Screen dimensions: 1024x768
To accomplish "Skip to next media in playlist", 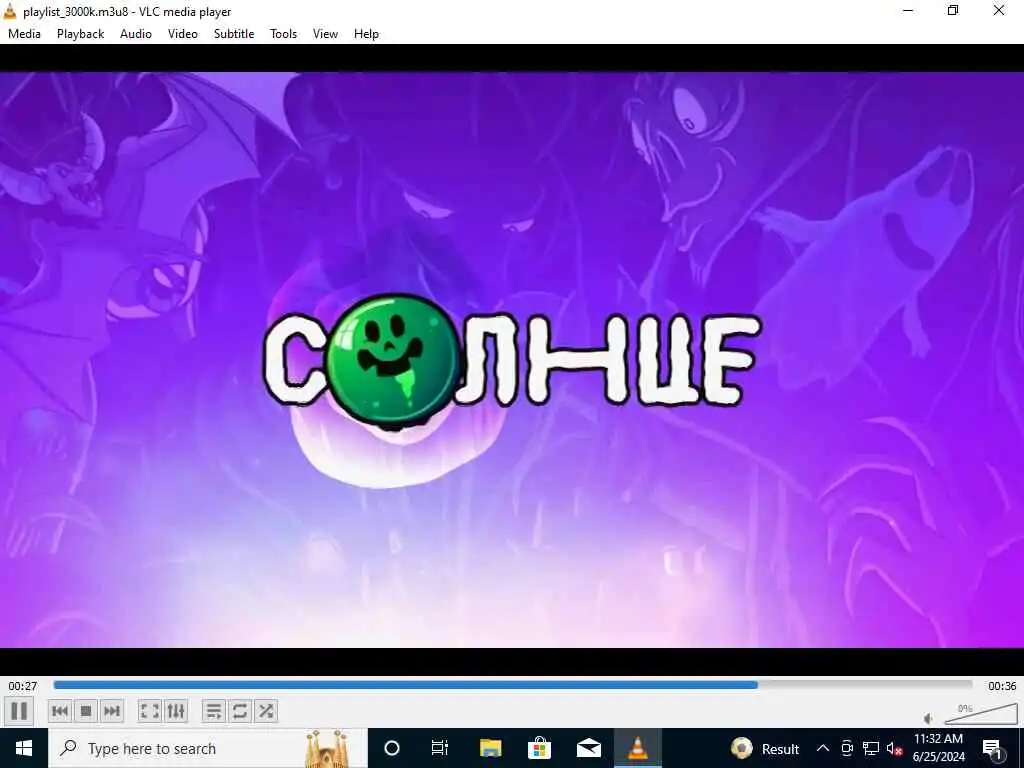I will point(112,711).
